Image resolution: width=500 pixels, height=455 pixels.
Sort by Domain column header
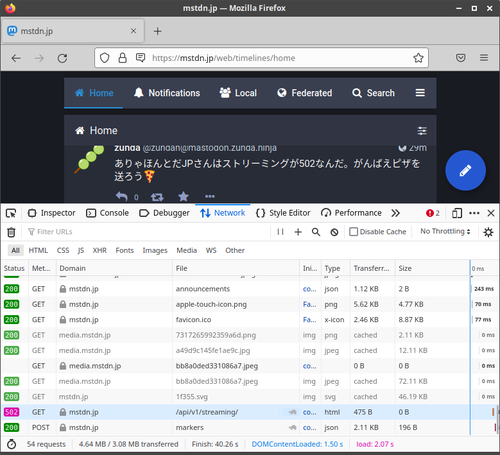pos(114,268)
